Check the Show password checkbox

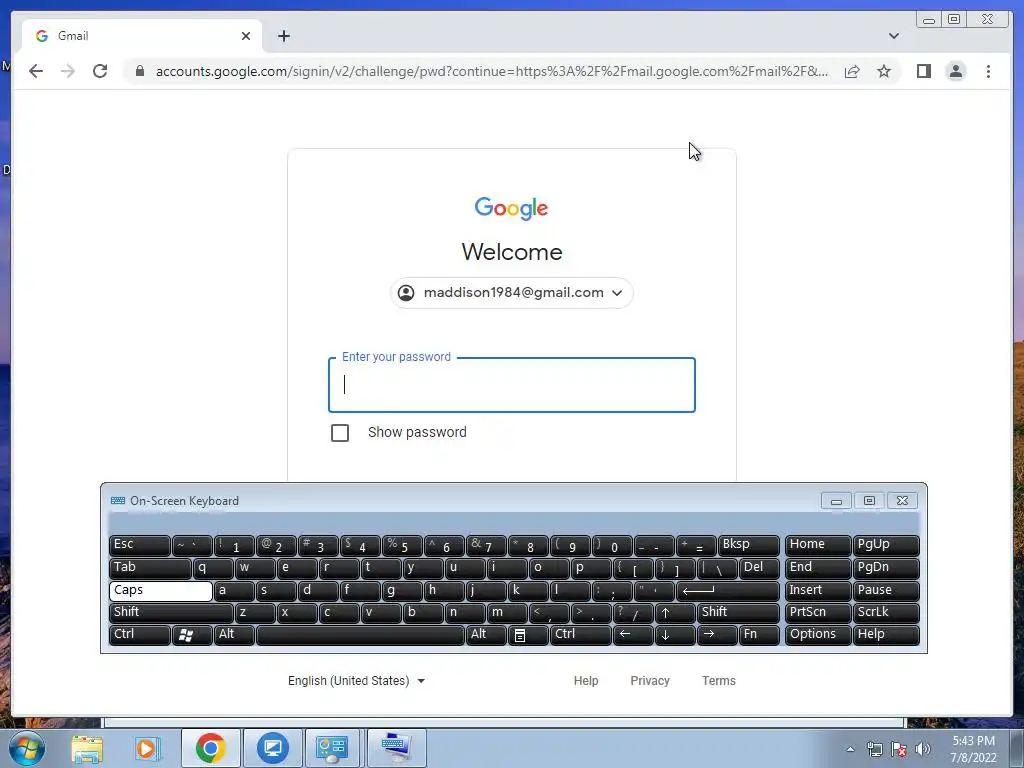pos(340,433)
